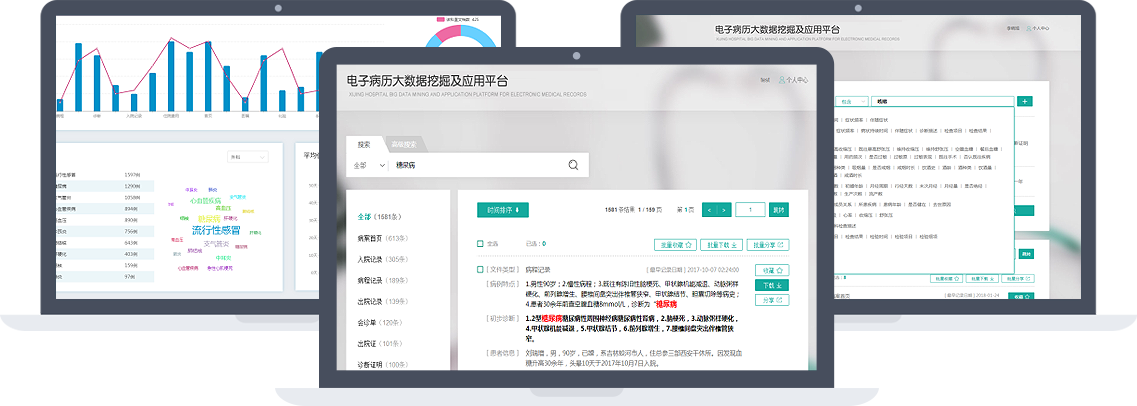Click 时间排序 sort button
The image size is (1137, 406).
pyautogui.click(x=502, y=210)
